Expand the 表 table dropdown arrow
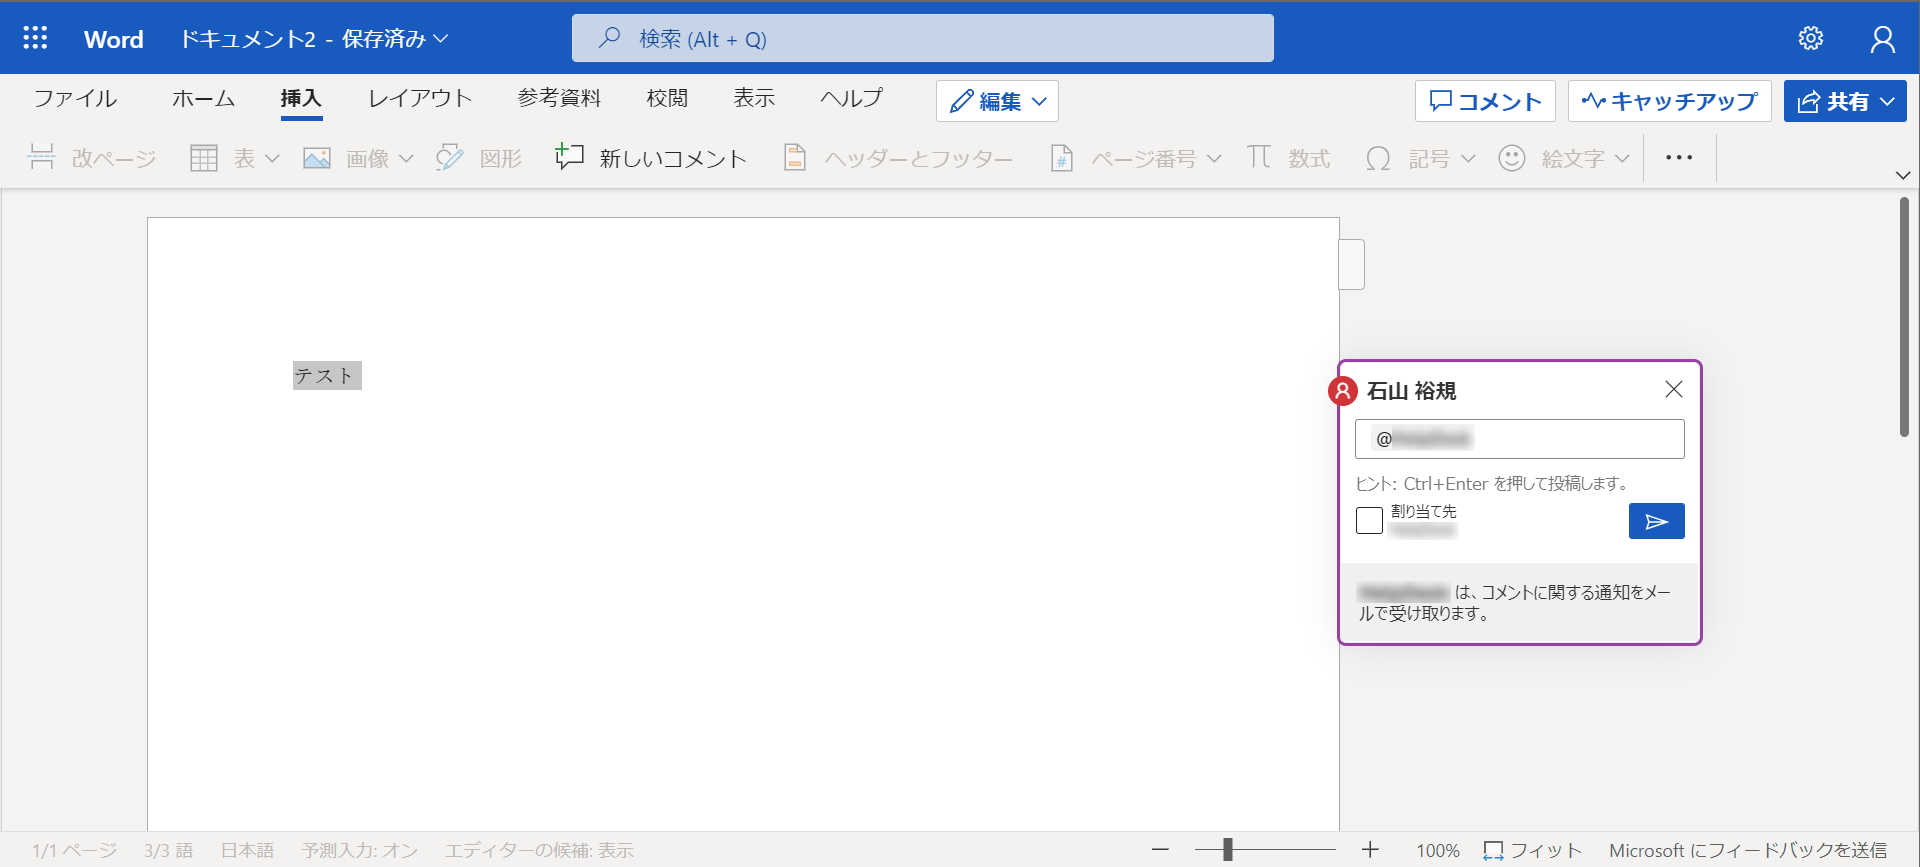 click(272, 158)
